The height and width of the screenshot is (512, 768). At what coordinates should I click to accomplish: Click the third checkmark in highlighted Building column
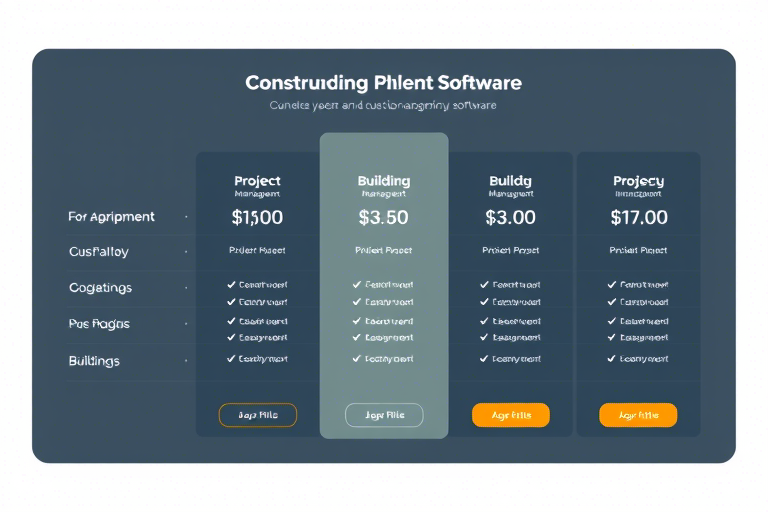(357, 321)
